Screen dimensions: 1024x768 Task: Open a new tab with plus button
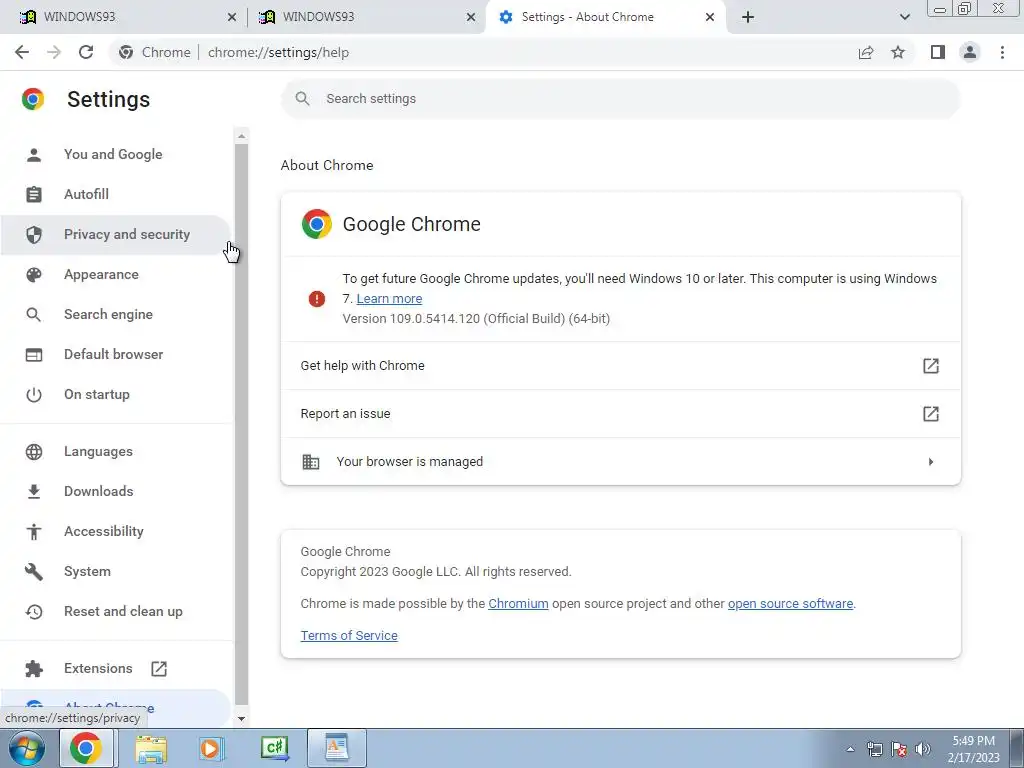[748, 17]
